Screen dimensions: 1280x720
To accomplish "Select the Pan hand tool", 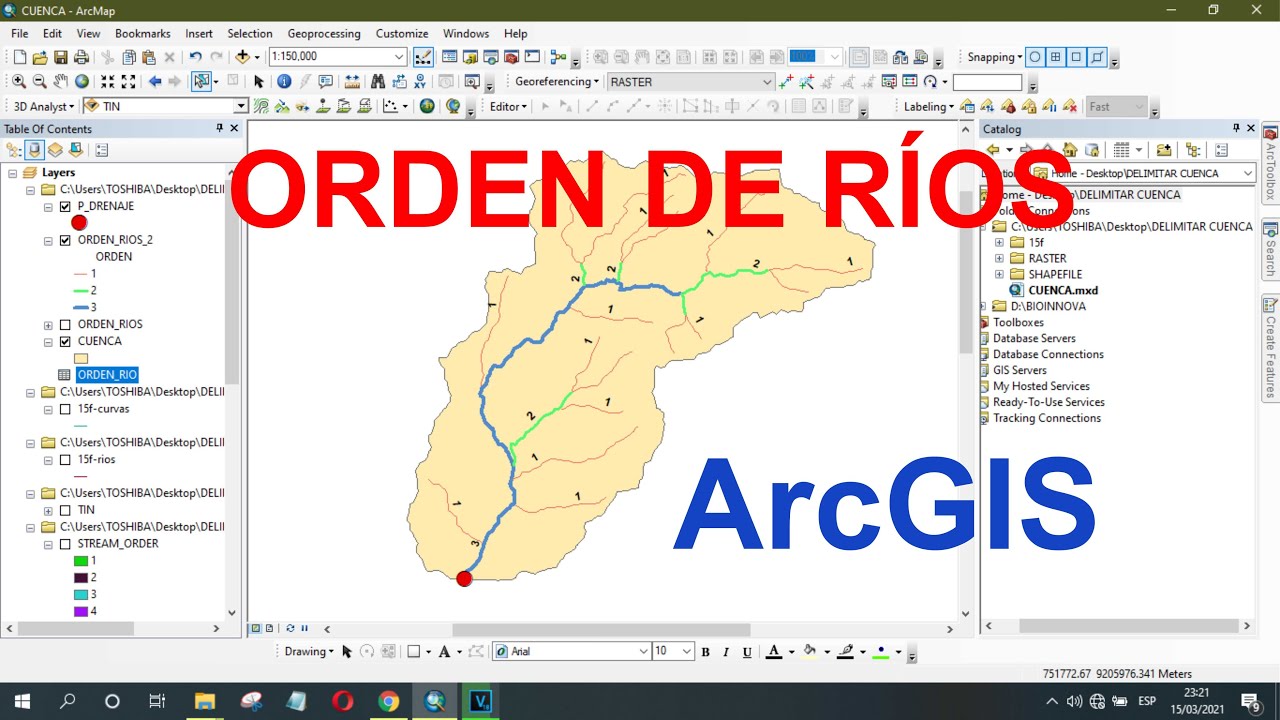I will [61, 82].
